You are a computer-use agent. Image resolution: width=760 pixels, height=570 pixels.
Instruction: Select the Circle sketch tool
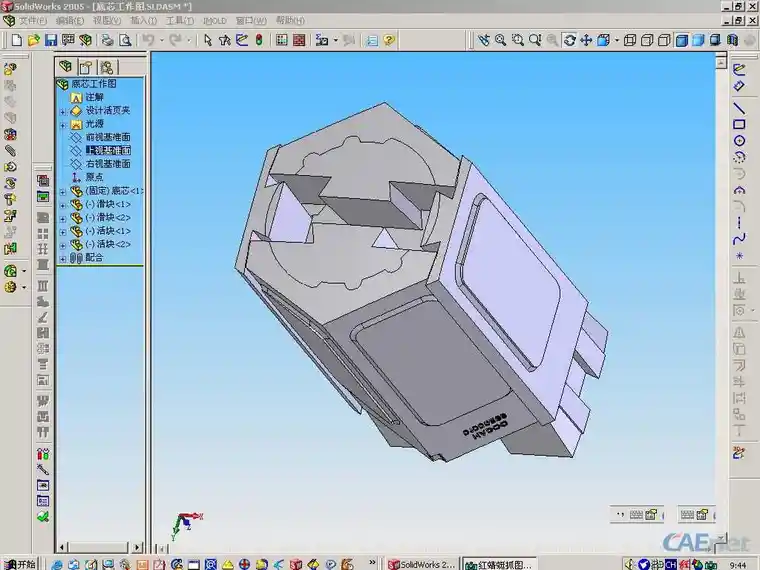click(739, 141)
